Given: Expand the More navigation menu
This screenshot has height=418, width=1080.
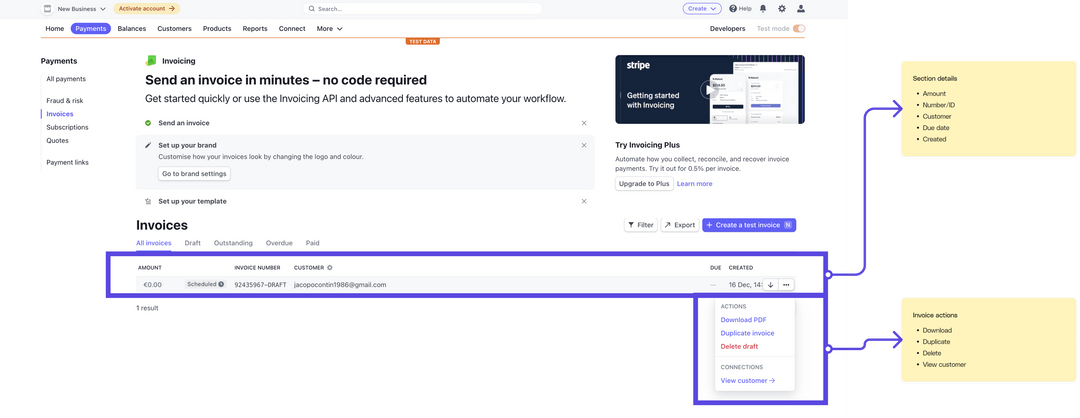Looking at the screenshot, I should [x=329, y=29].
